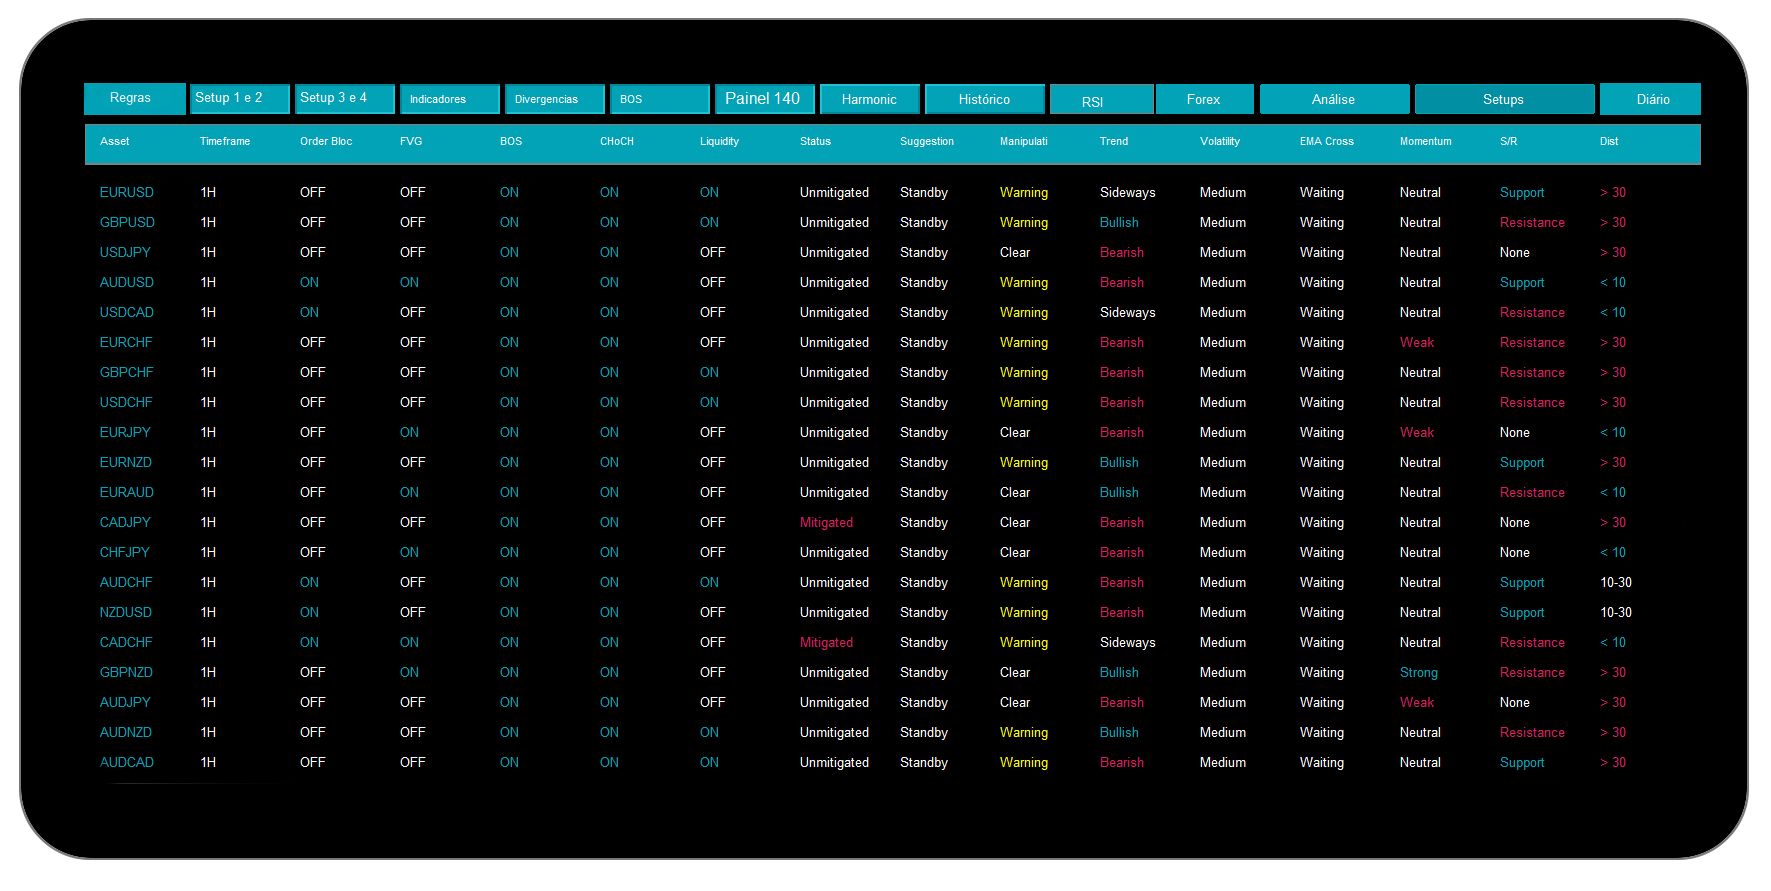Click Weak momentum in AUDJPY row
This screenshot has width=1771, height=891.
(1417, 703)
